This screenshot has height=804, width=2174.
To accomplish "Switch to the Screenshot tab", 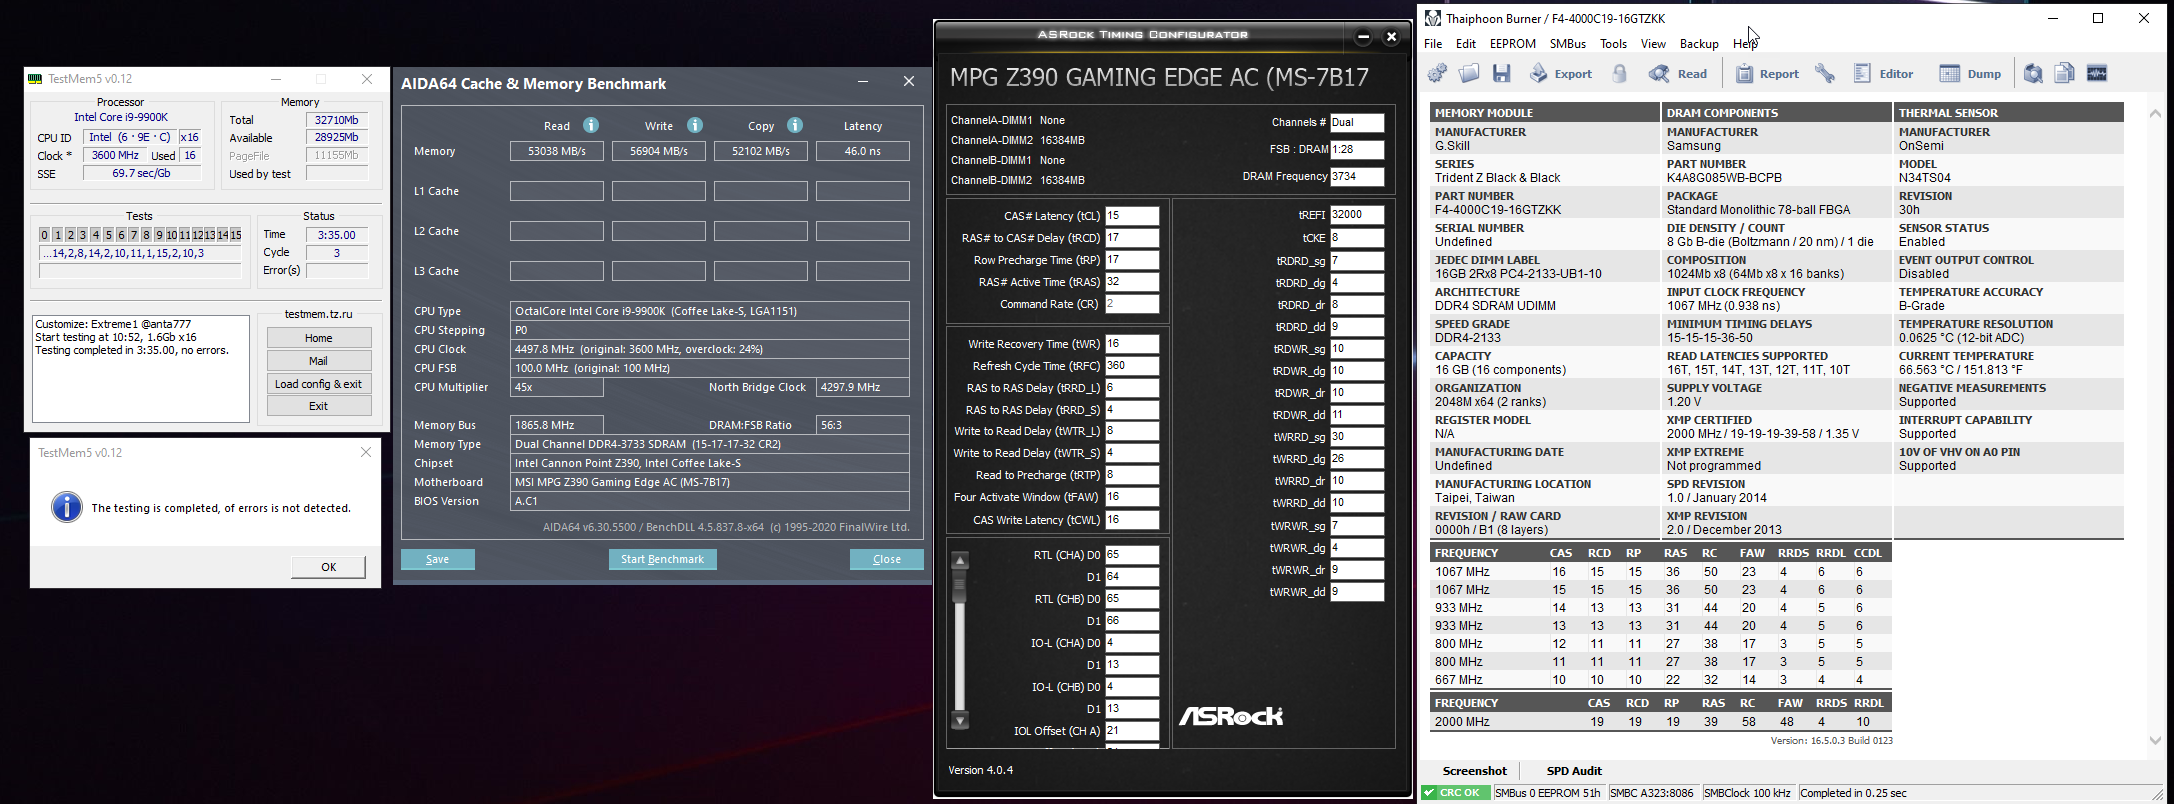I will point(1474,771).
